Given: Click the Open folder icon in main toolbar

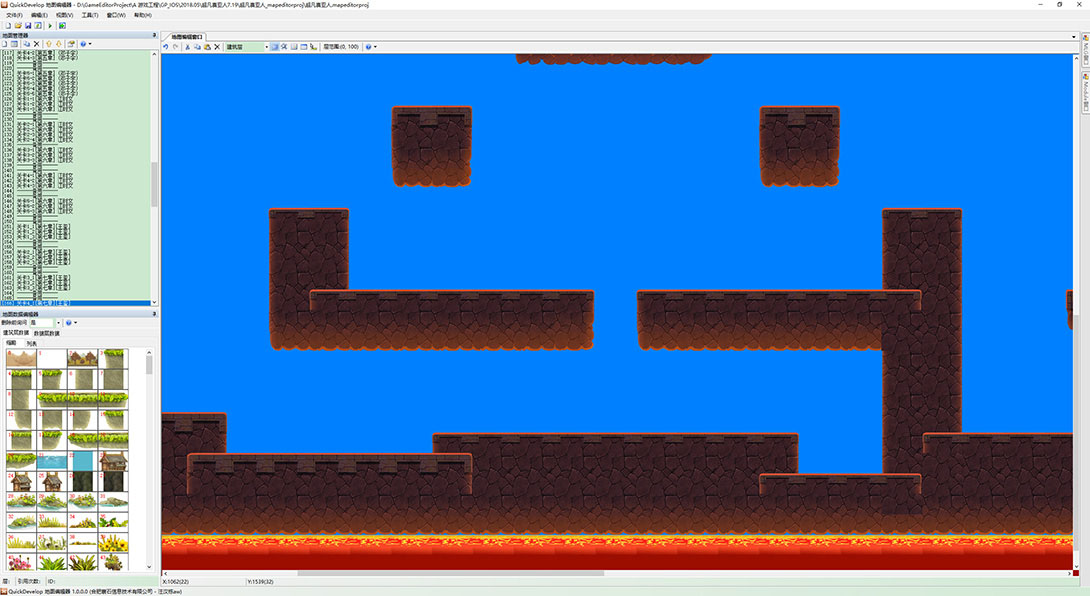Looking at the screenshot, I should coord(18,26).
